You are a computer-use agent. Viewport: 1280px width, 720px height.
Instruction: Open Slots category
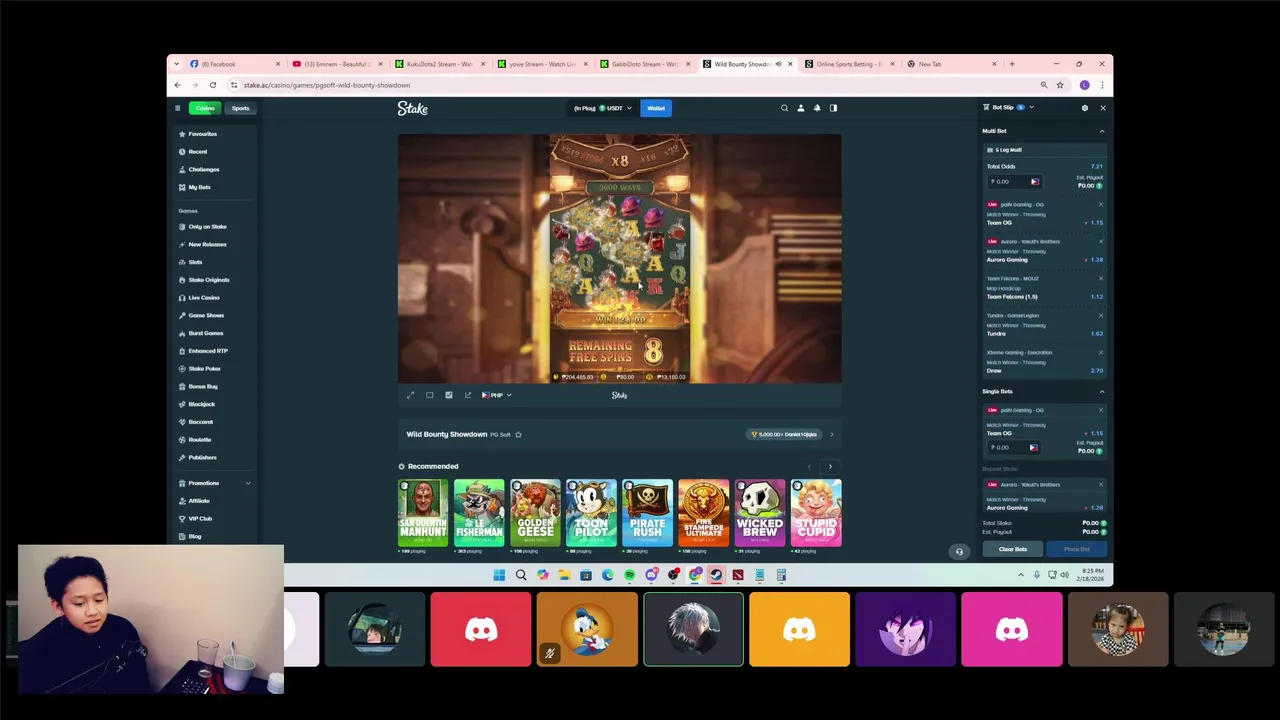[x=191, y=262]
